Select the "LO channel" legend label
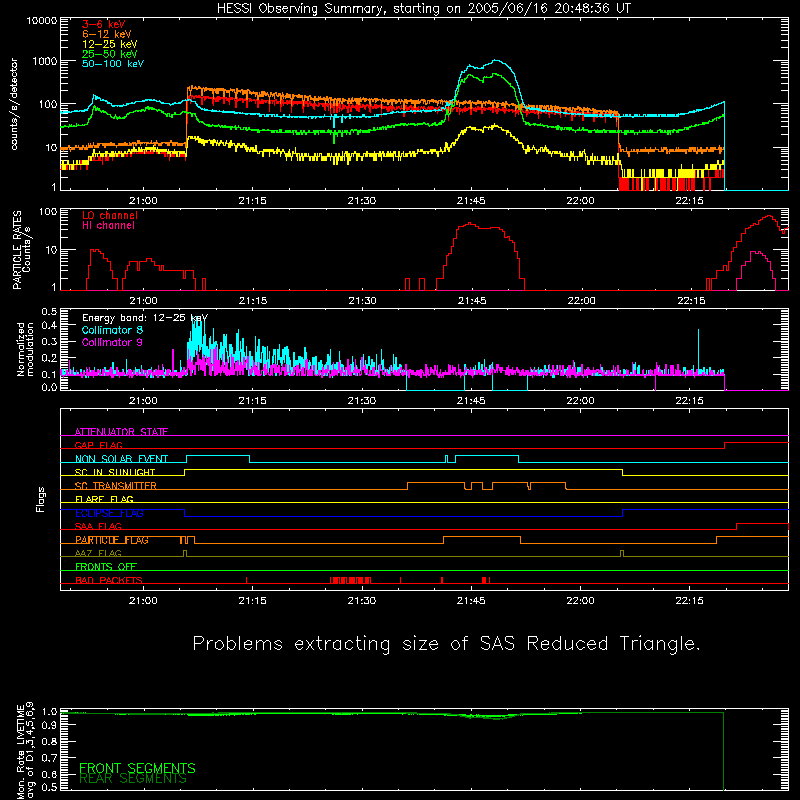 (x=110, y=215)
